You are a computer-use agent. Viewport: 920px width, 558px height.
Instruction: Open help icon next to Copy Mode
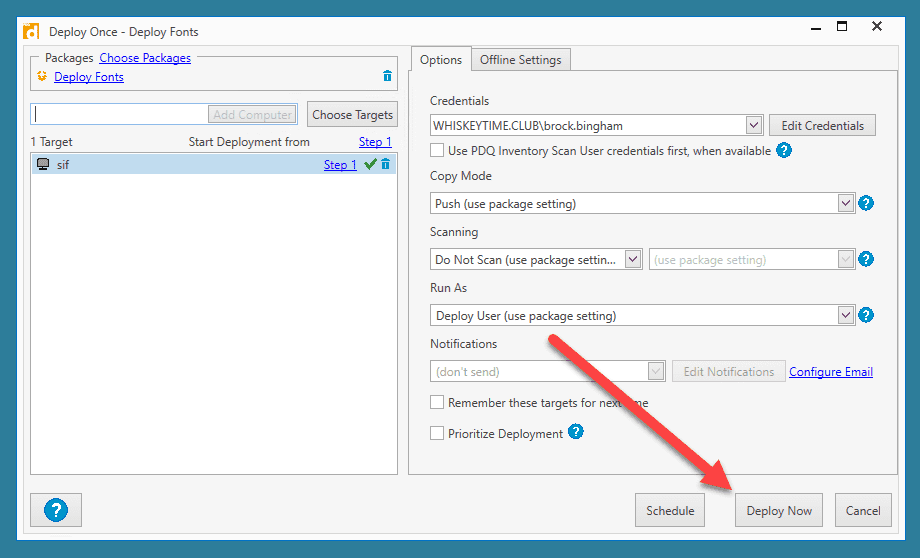(866, 204)
